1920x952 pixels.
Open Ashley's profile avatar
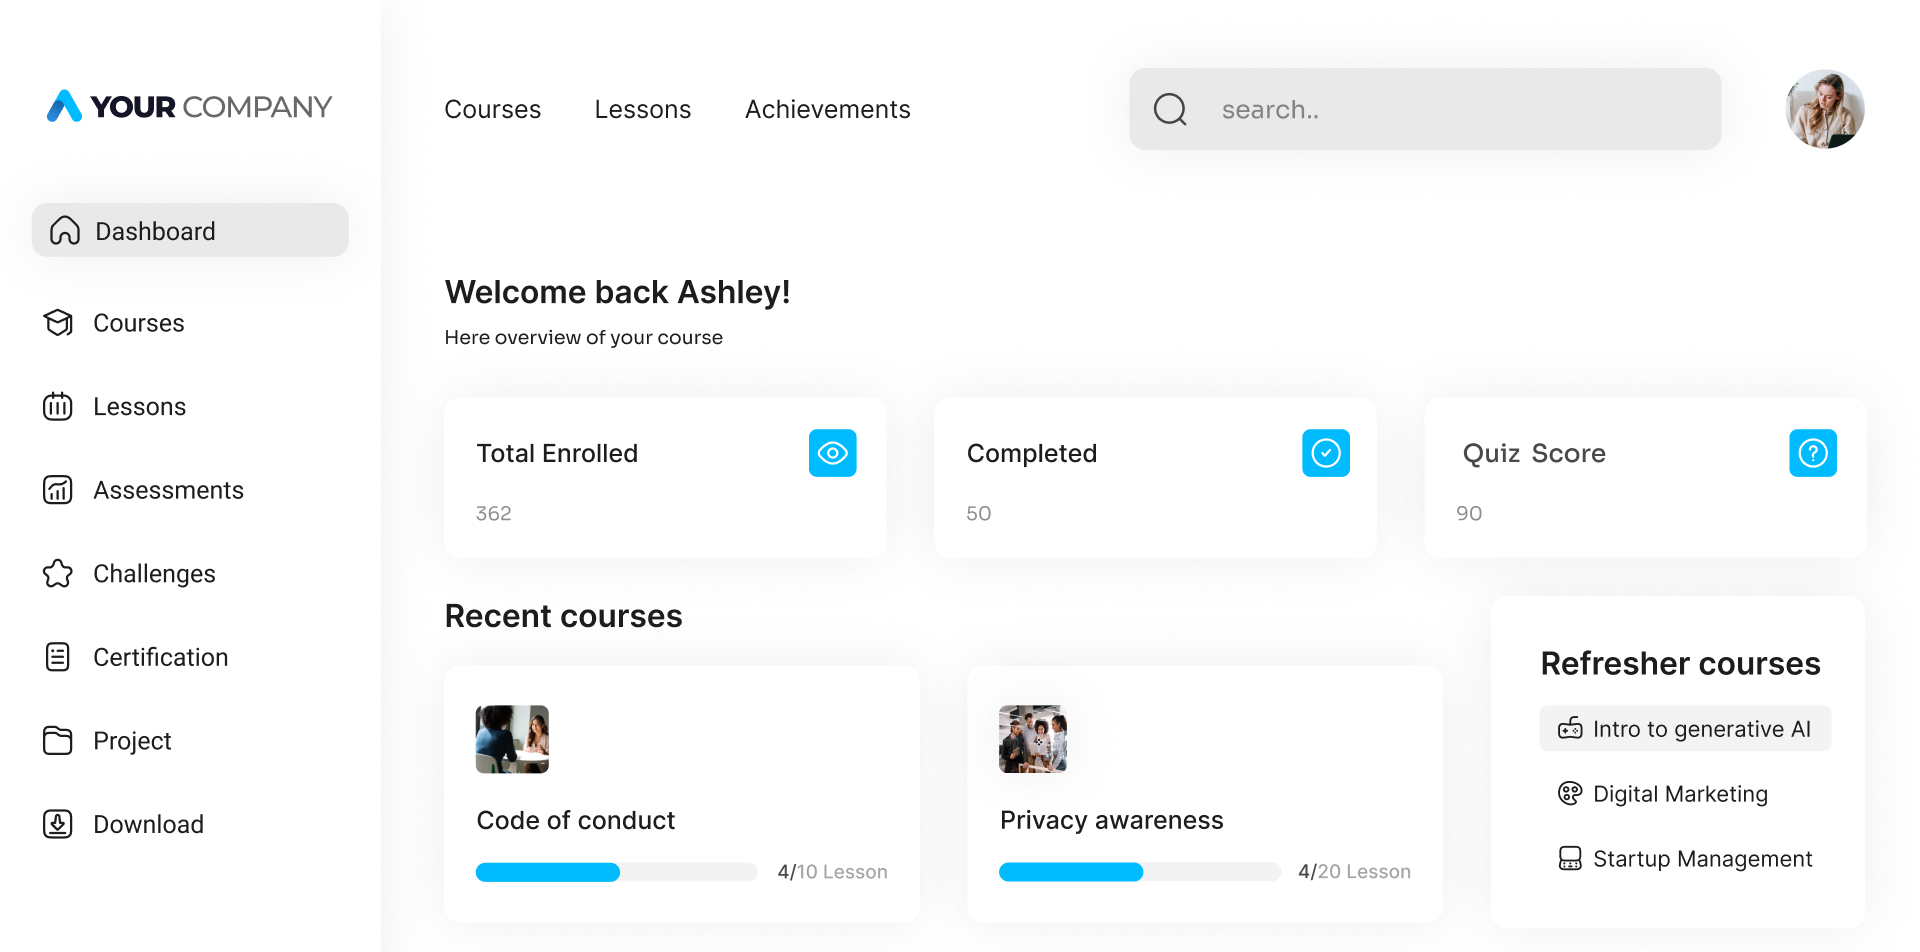point(1825,109)
